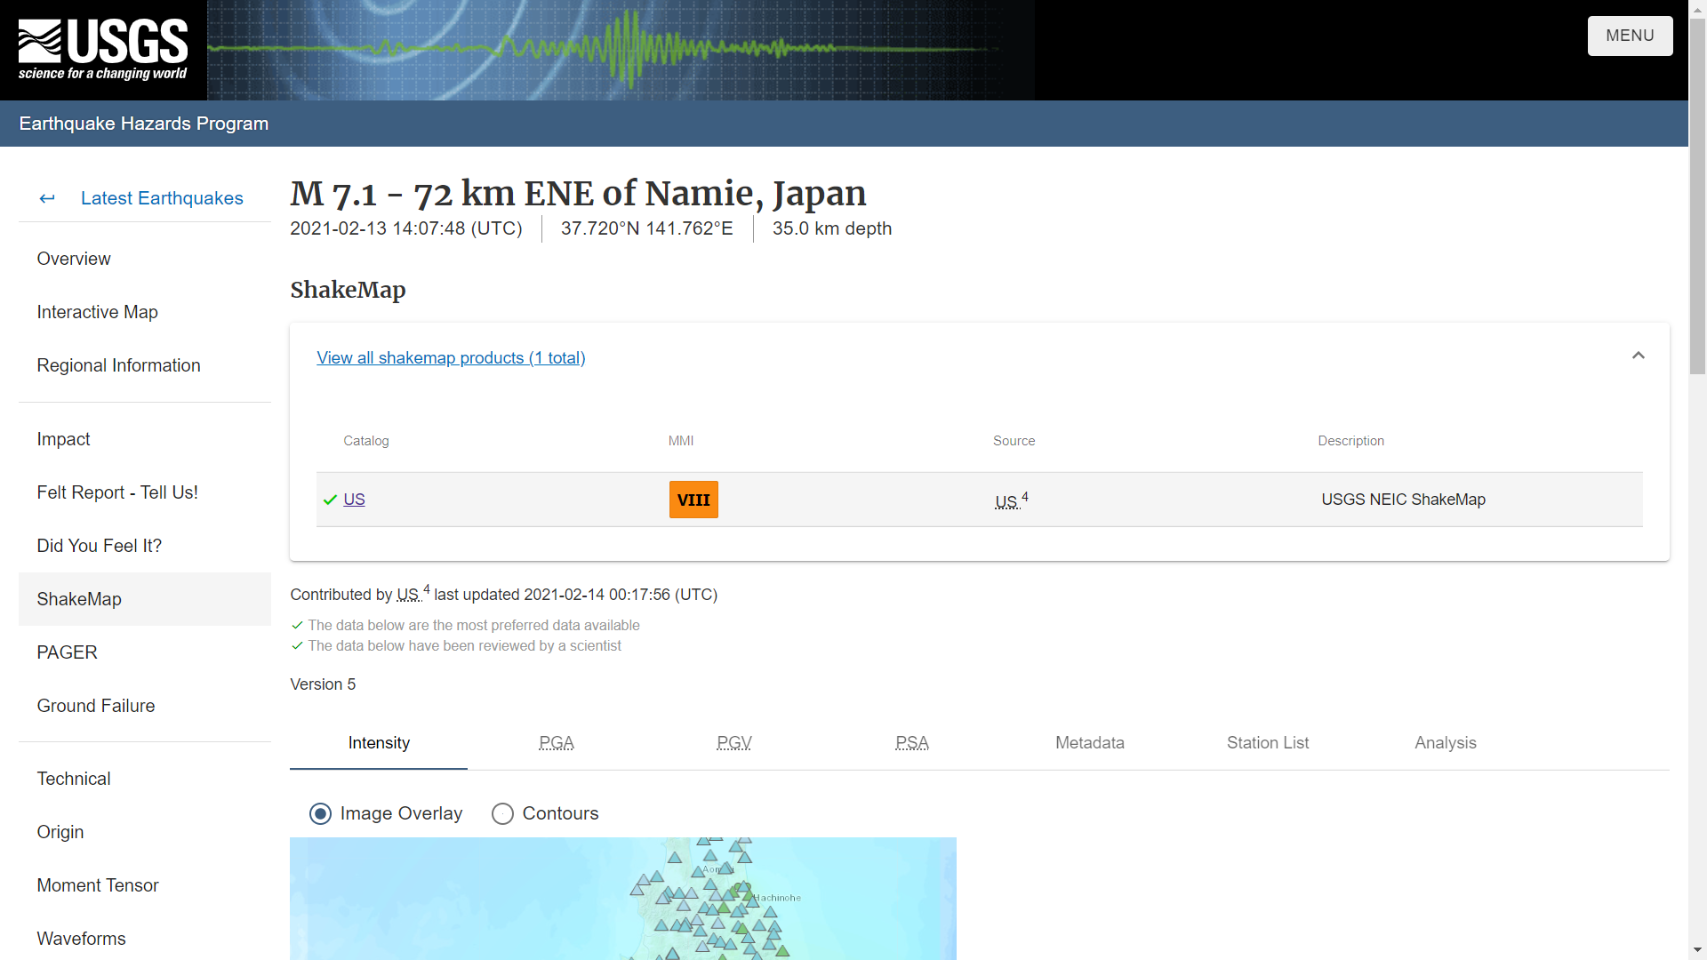Open the MENU button in the header
This screenshot has height=960, width=1707.
click(1629, 36)
